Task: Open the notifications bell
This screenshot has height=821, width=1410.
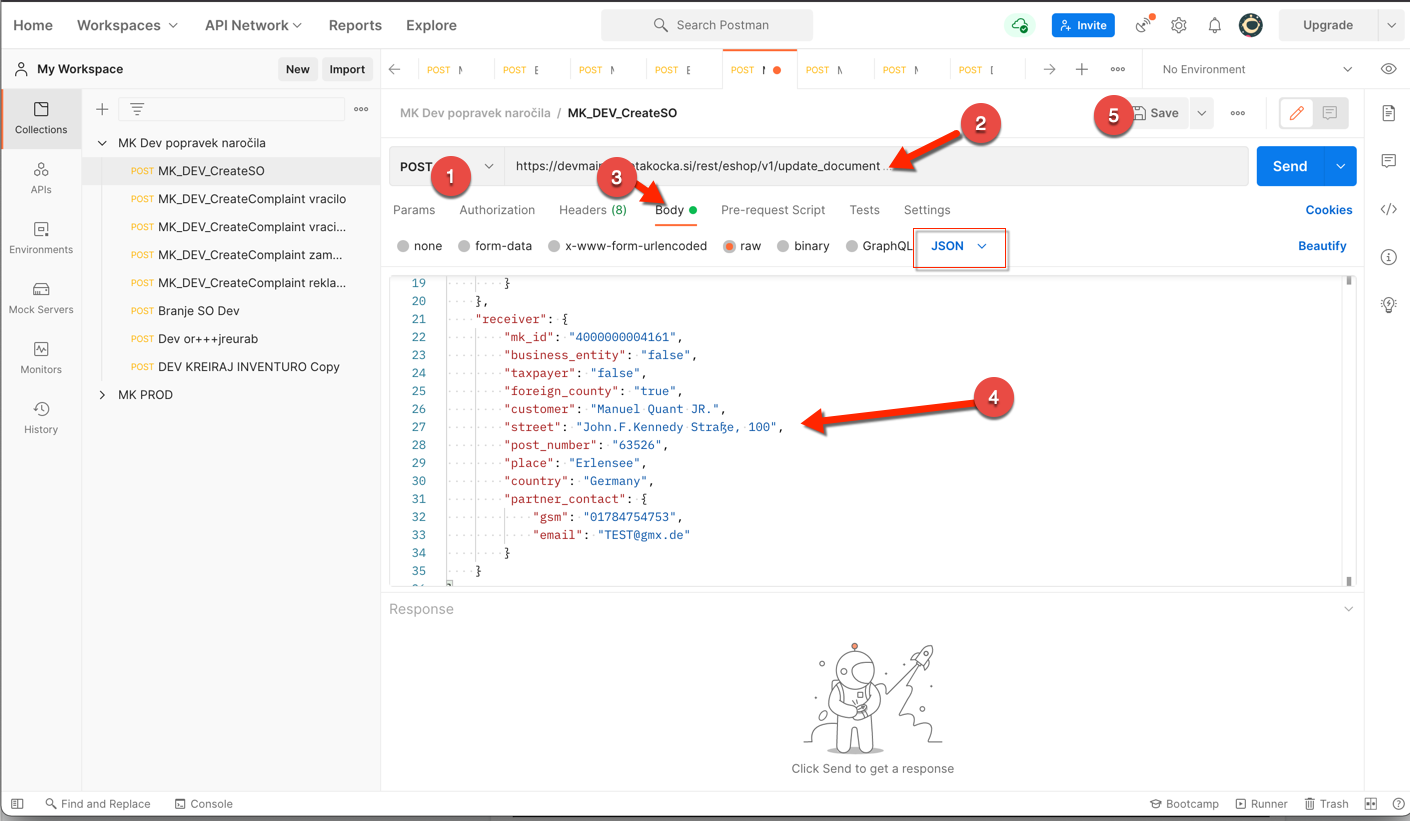Action: coord(1214,25)
